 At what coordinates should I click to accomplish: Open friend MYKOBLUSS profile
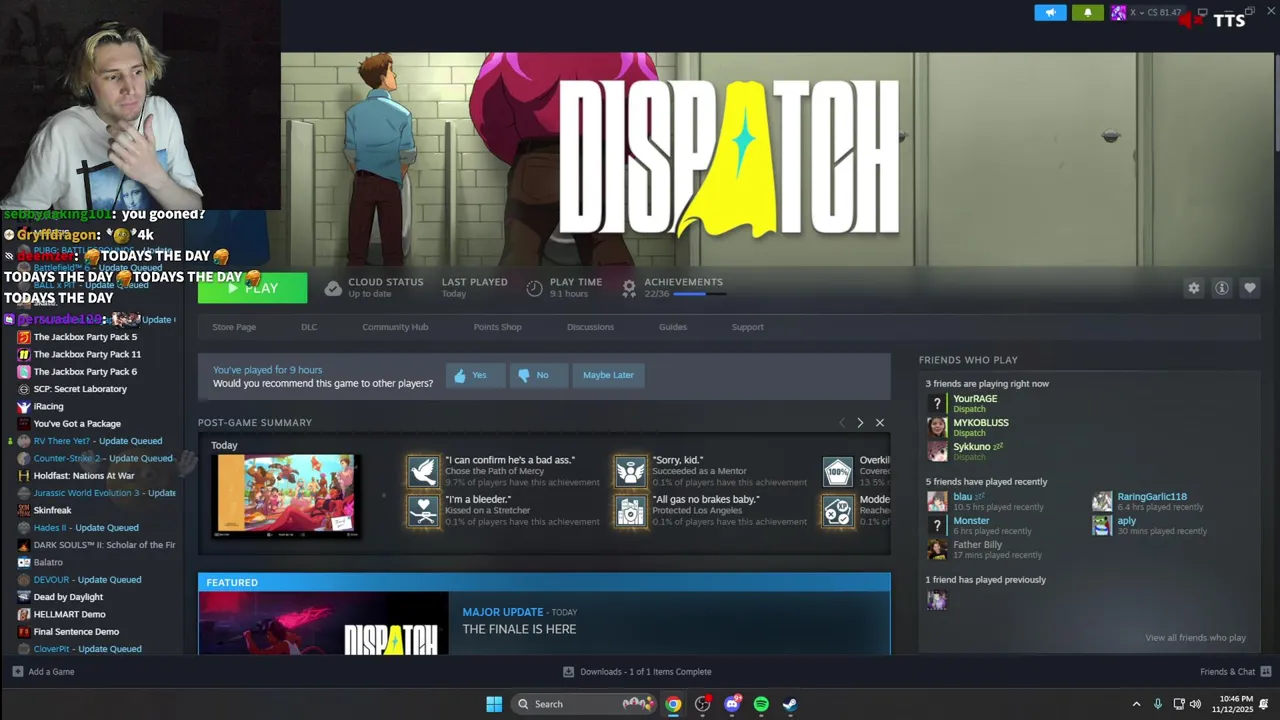[981, 423]
